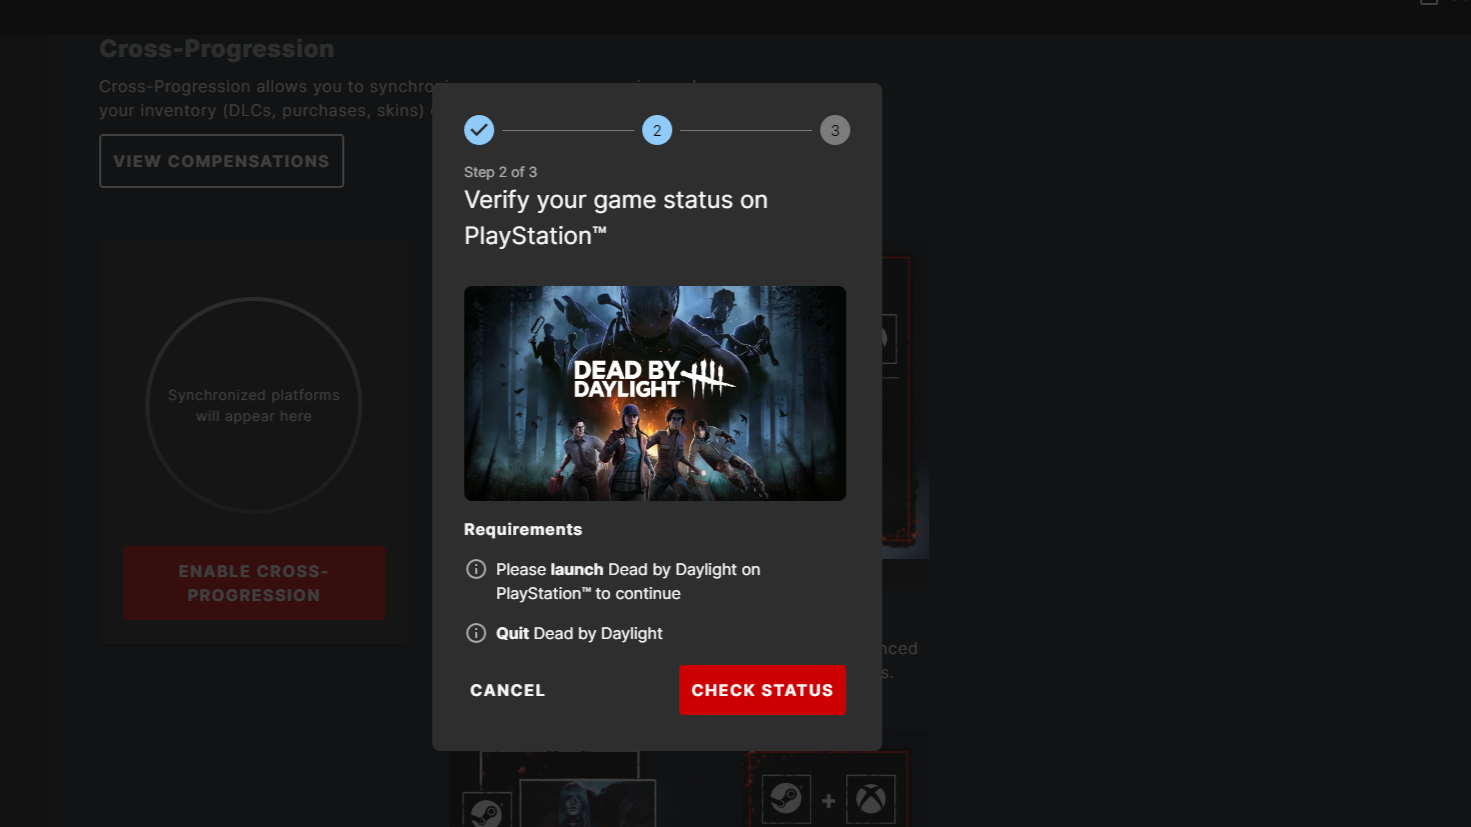Click the Synchronized platforms placeholder circle

point(254,405)
